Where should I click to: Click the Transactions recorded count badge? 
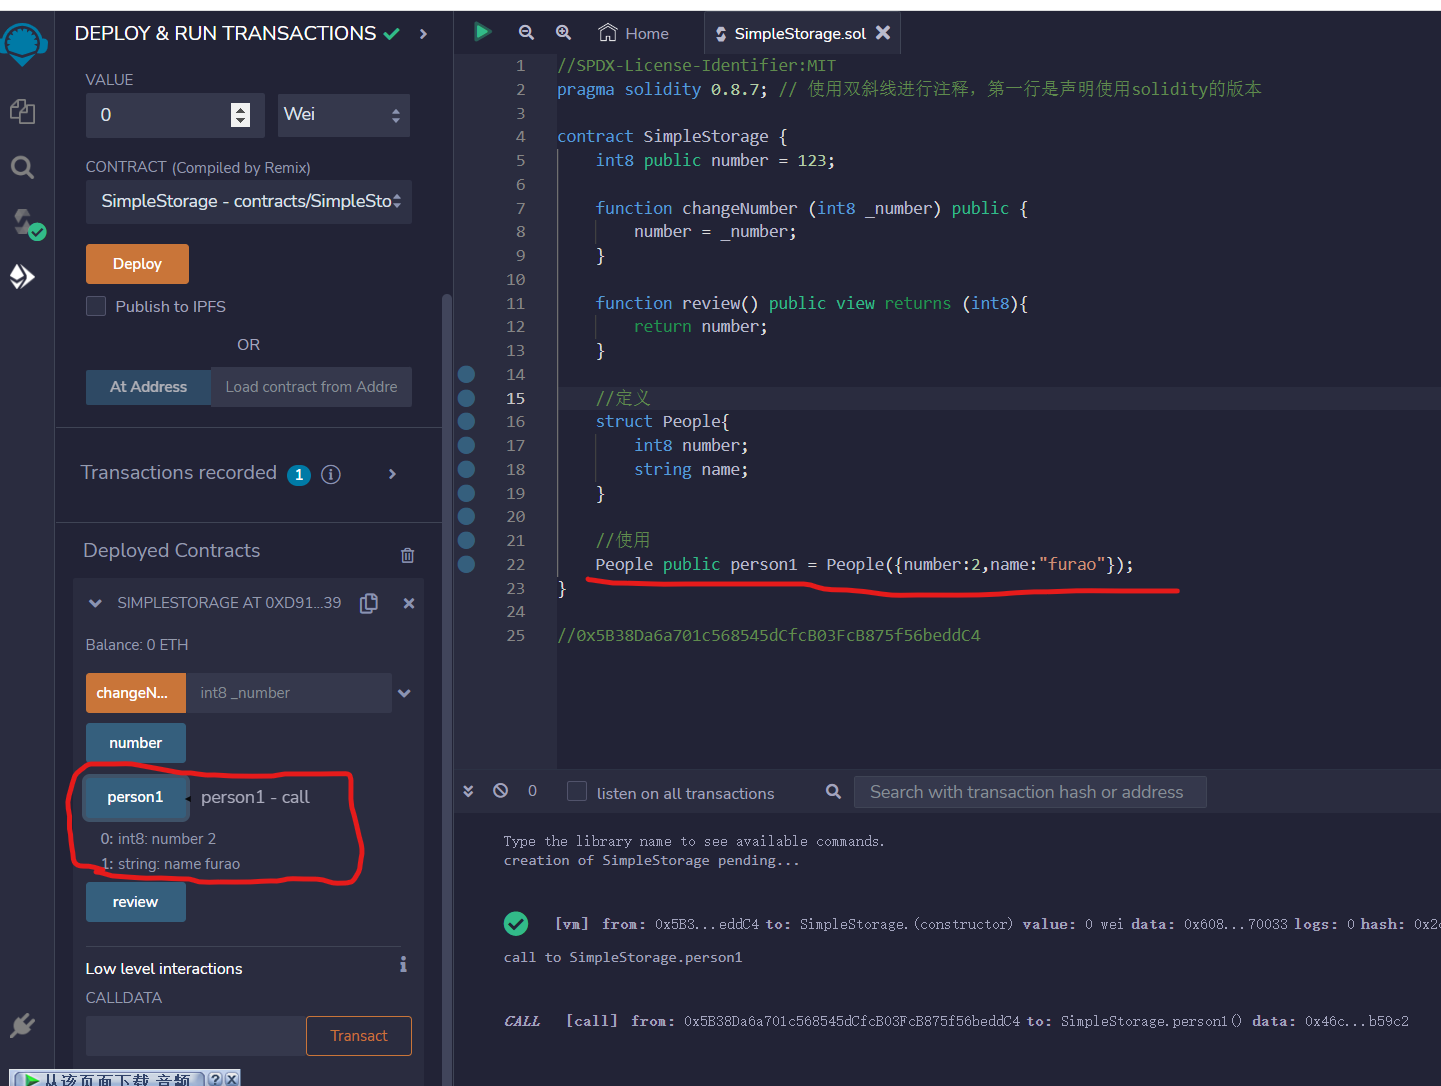pos(299,475)
